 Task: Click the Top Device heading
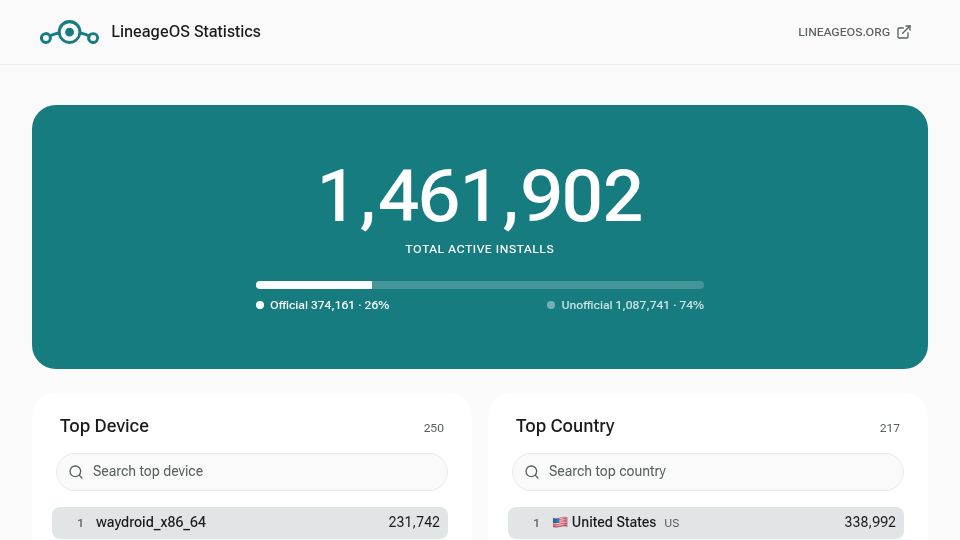coord(104,426)
